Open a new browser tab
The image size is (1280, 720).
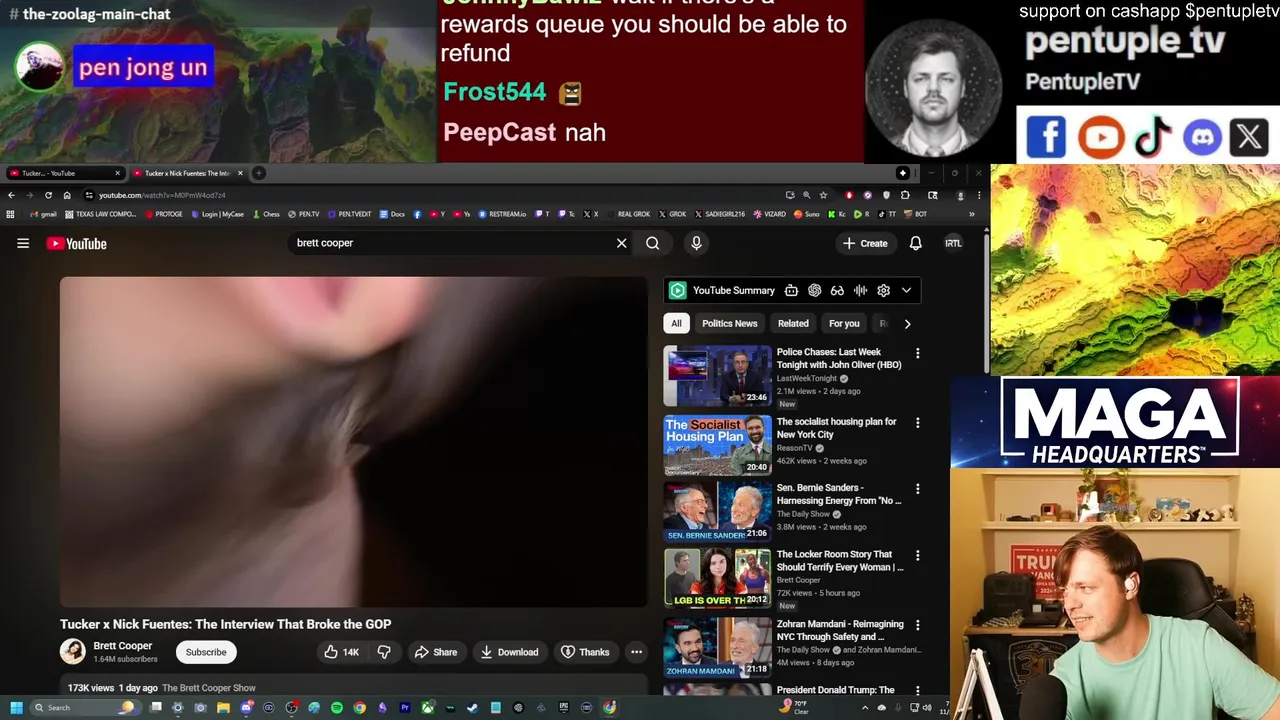(258, 173)
